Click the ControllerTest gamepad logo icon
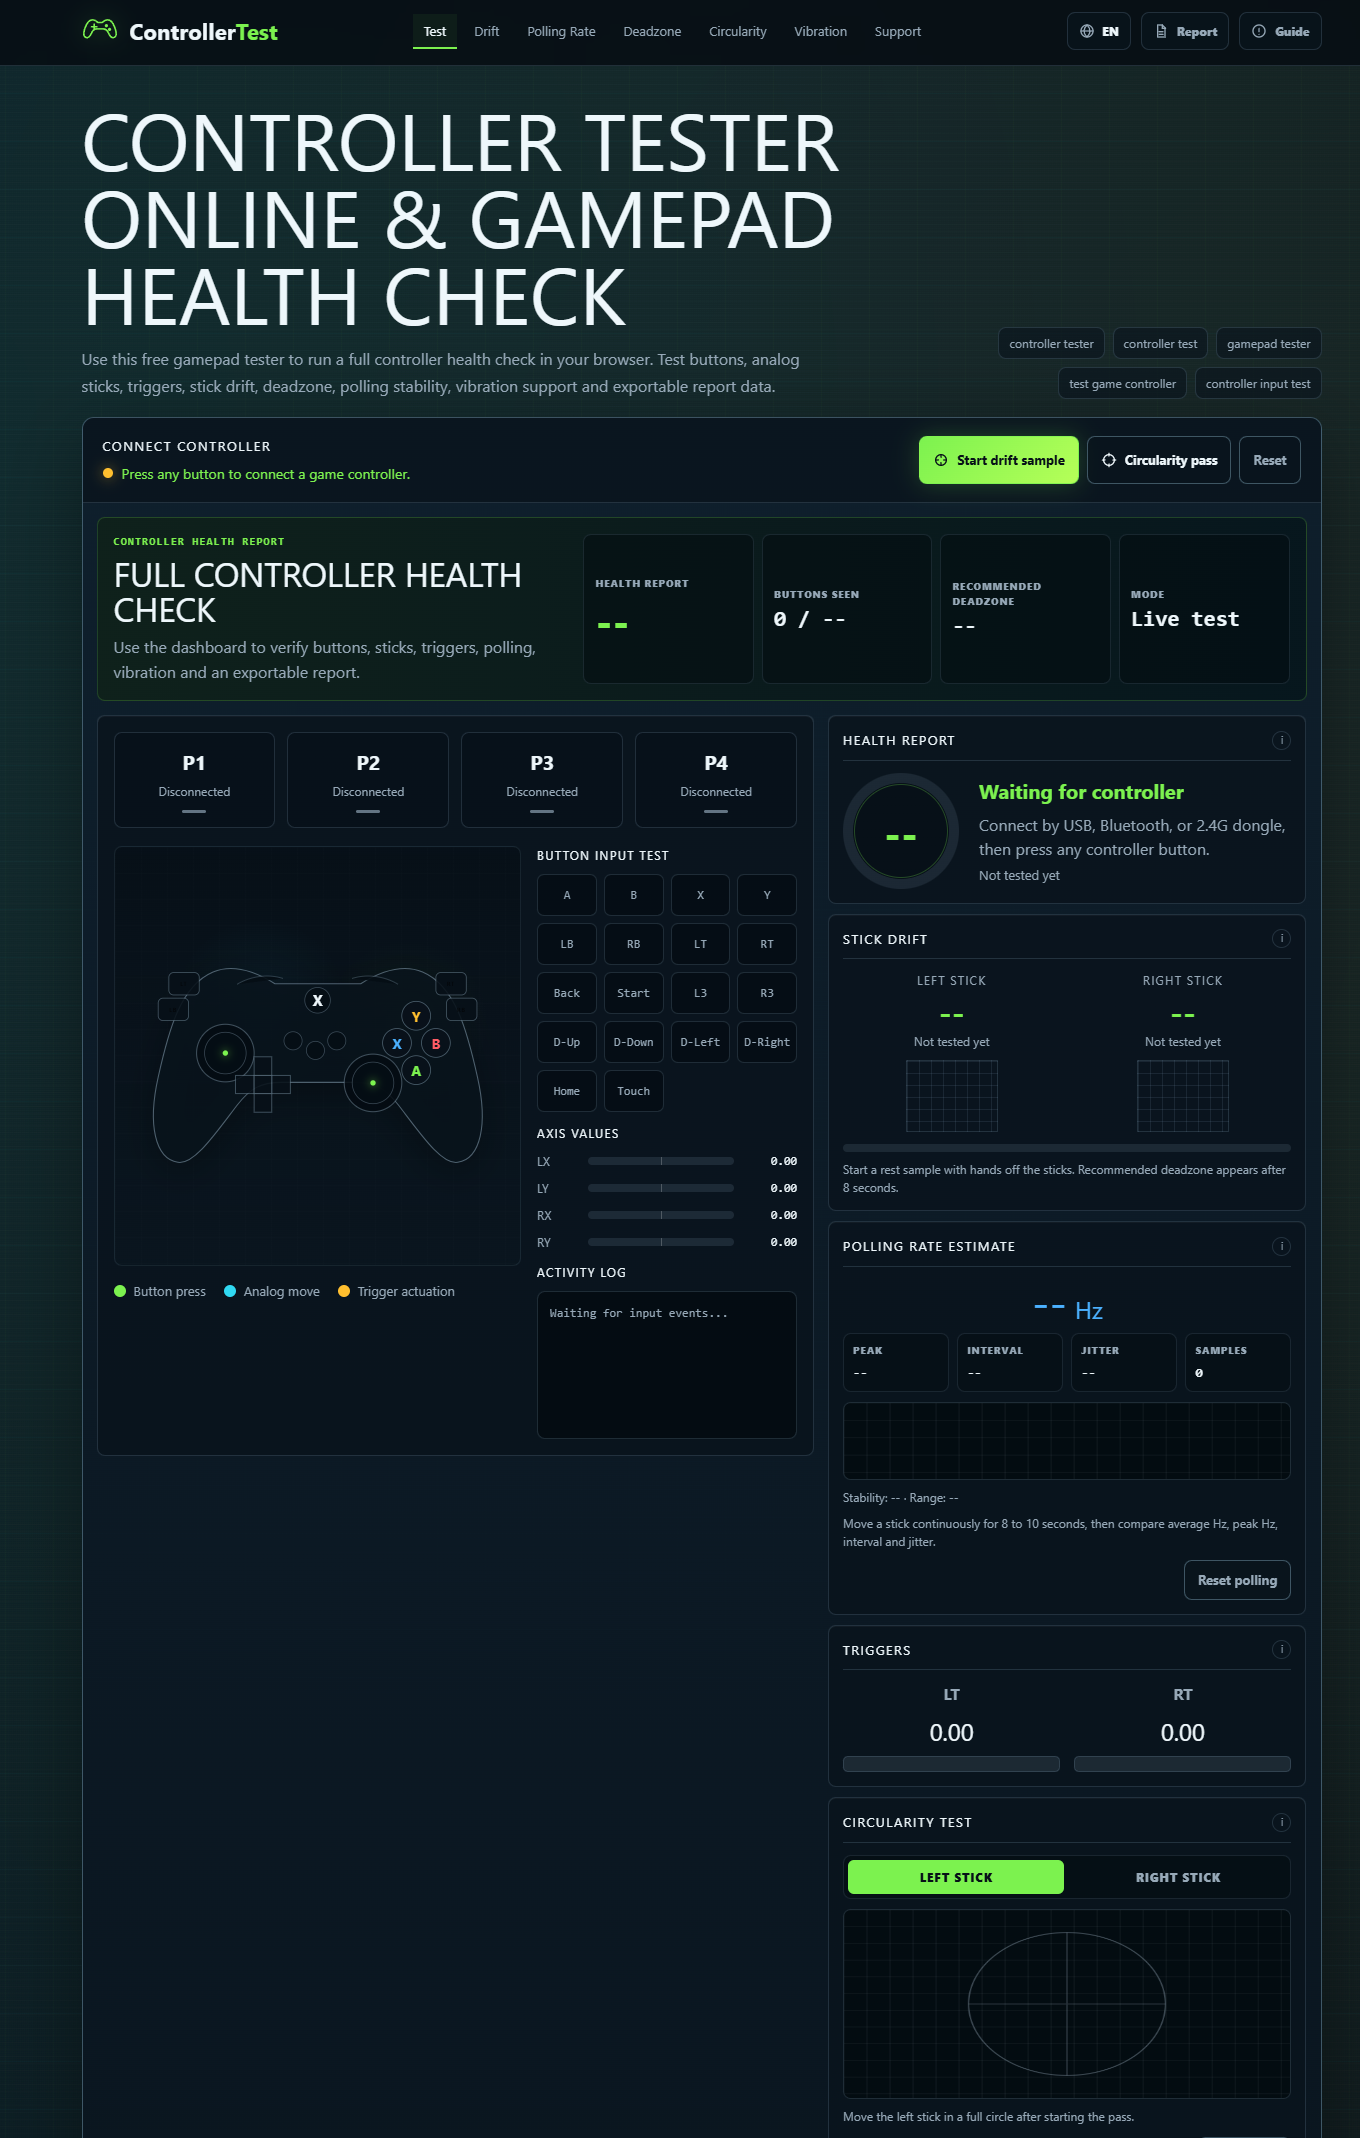The width and height of the screenshot is (1360, 2138). tap(100, 29)
